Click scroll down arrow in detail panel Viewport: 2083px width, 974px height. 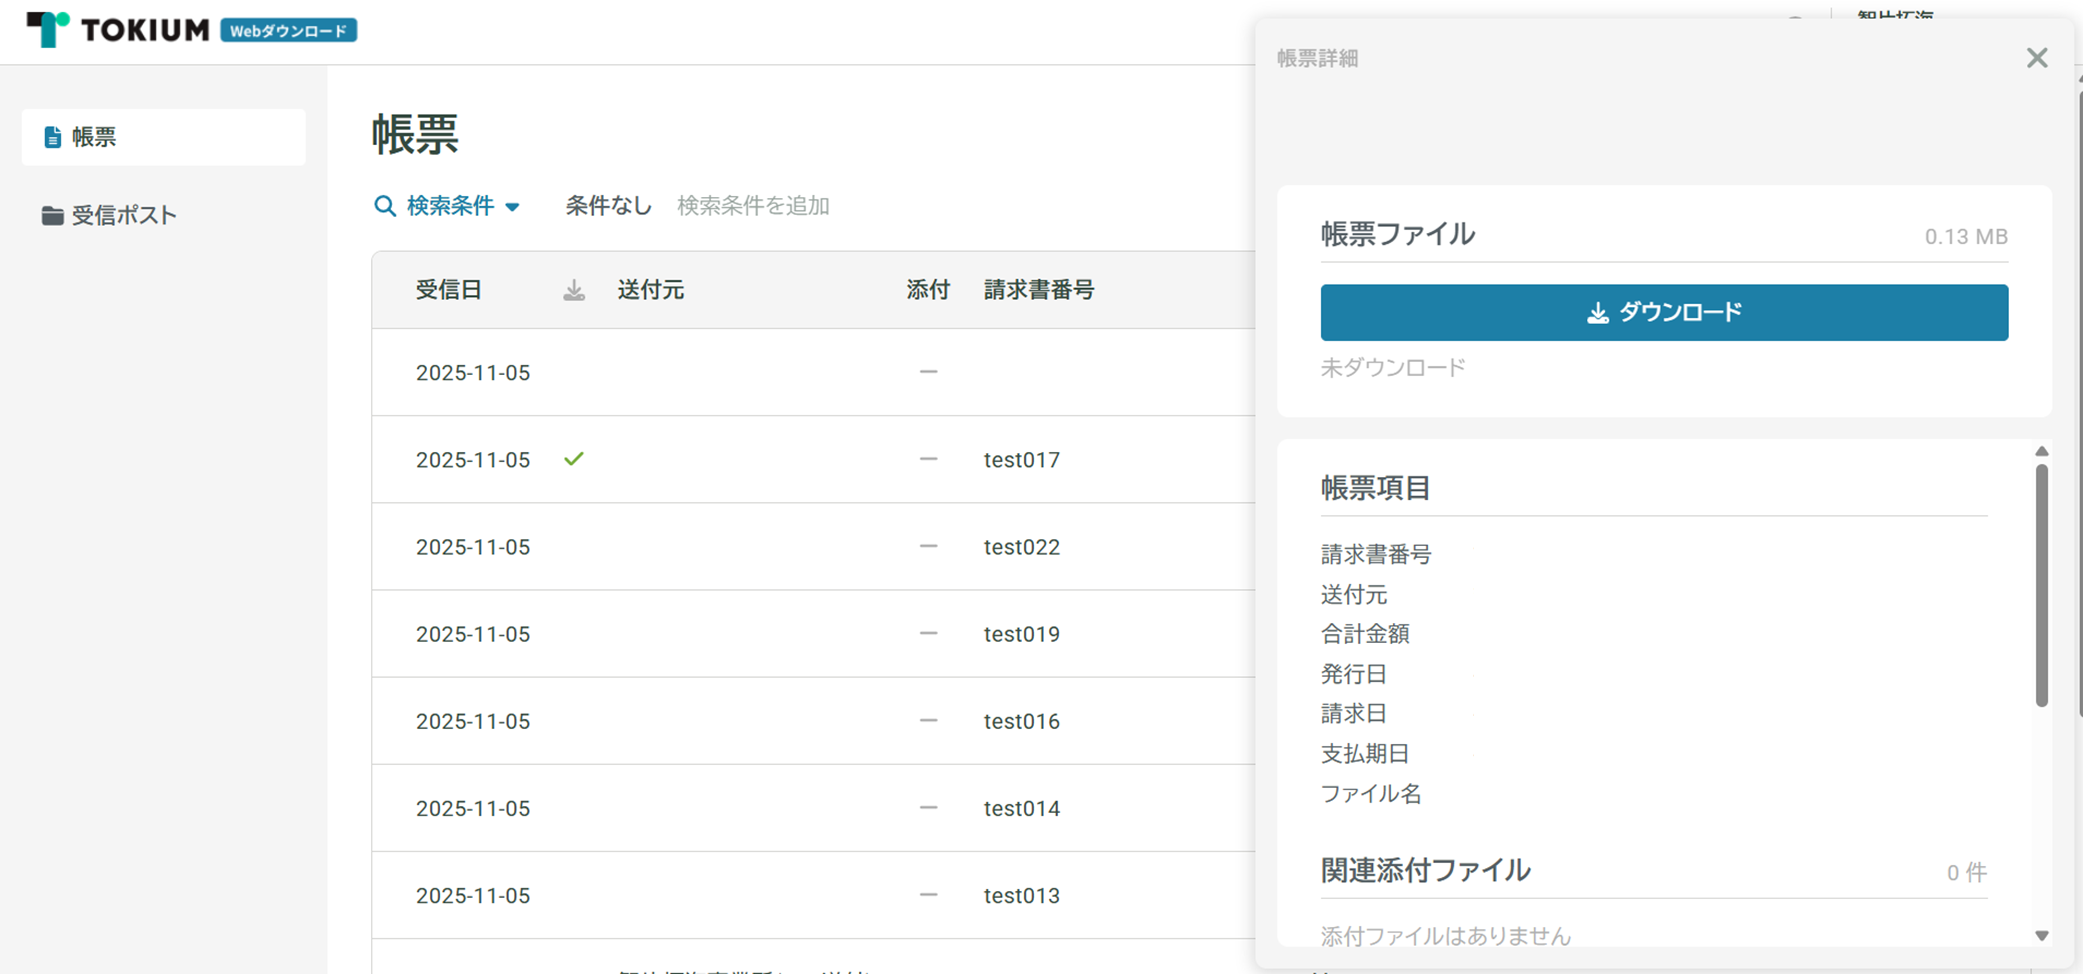pyautogui.click(x=2041, y=936)
